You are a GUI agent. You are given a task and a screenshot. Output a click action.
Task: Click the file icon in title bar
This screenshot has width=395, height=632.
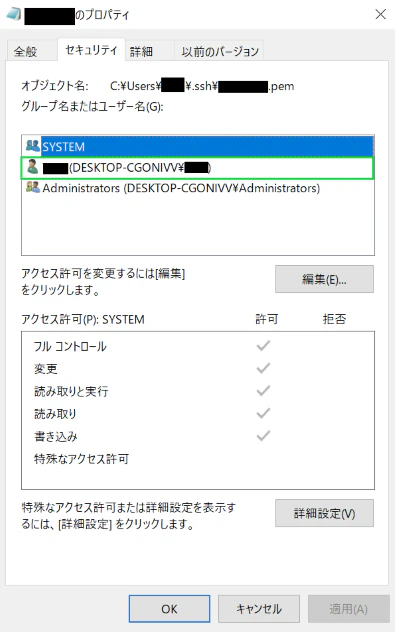coord(14,15)
